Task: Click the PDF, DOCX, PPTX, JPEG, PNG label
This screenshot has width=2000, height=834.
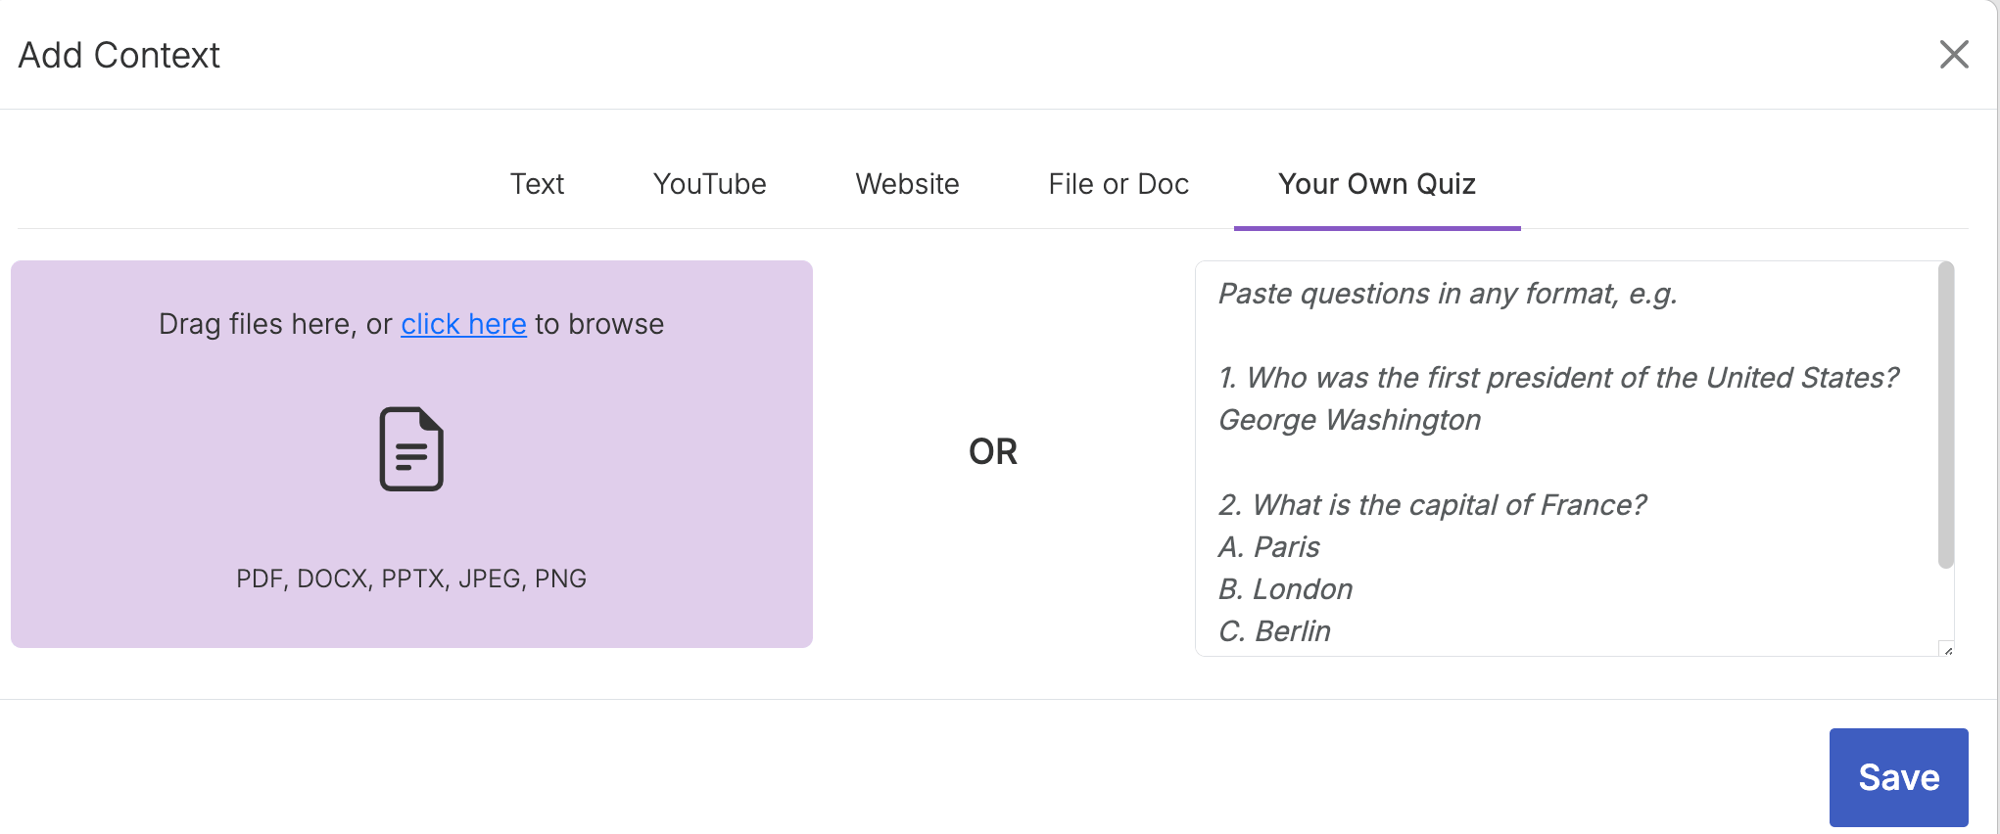Action: tap(411, 578)
